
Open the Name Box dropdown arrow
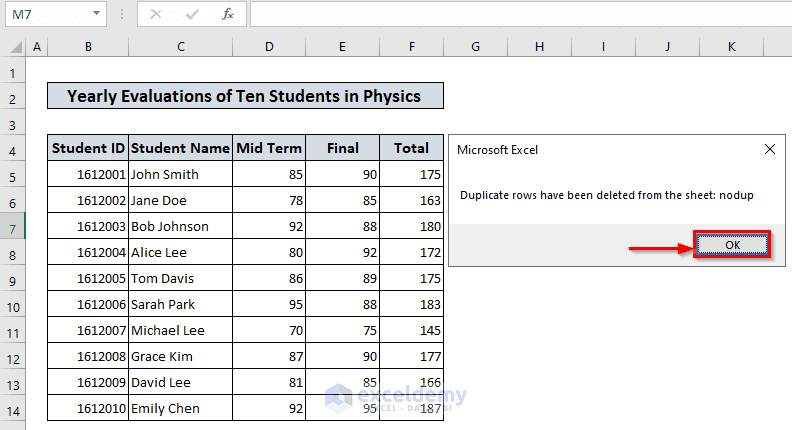pos(96,14)
